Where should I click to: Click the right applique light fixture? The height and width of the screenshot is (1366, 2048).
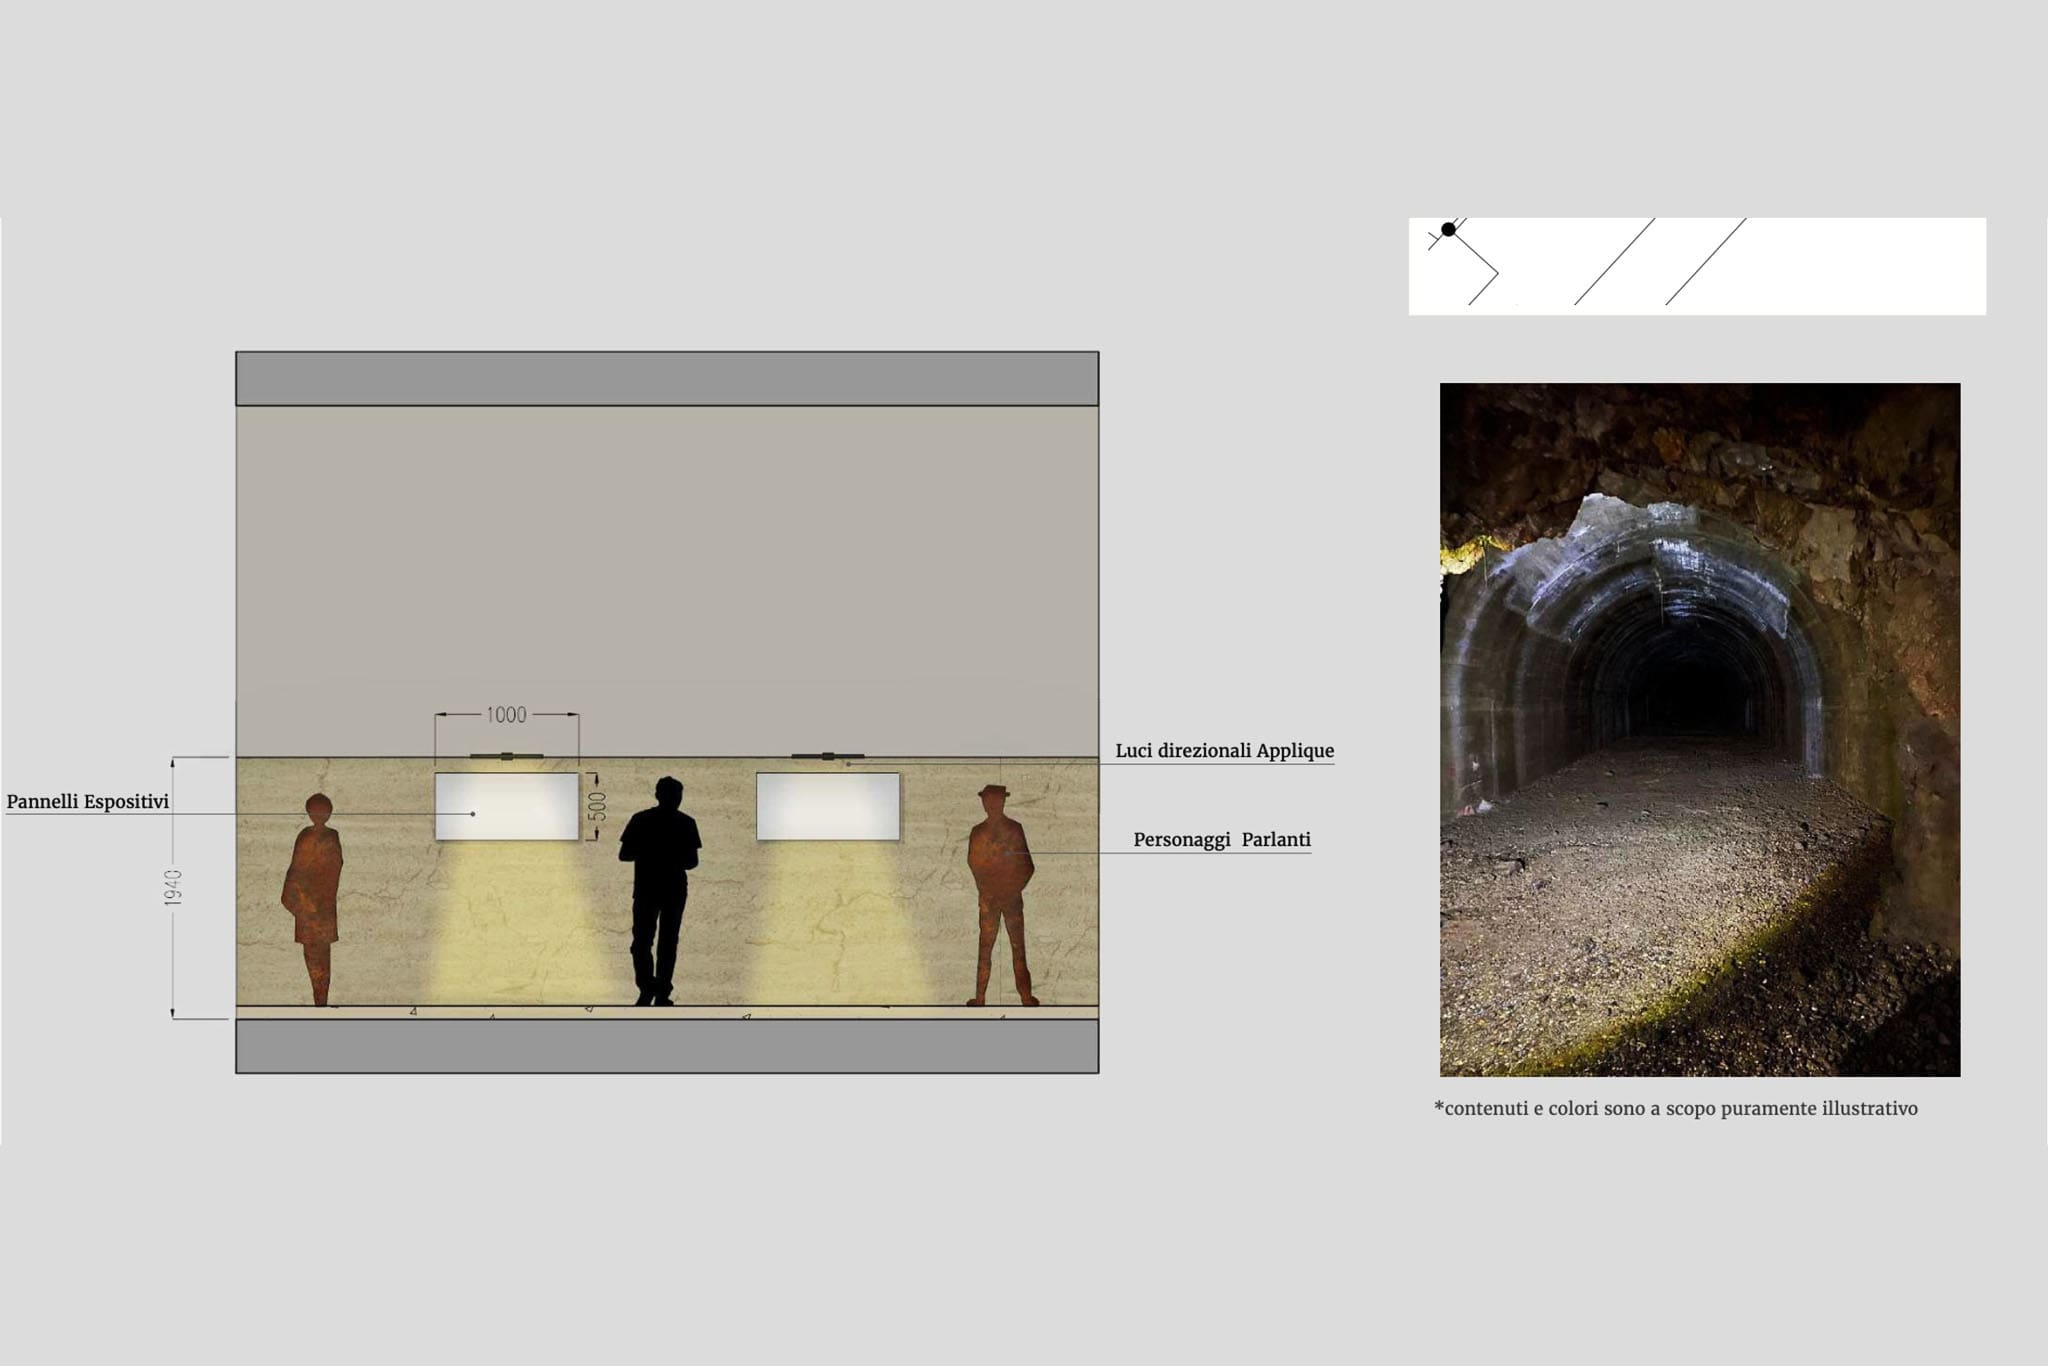828,756
